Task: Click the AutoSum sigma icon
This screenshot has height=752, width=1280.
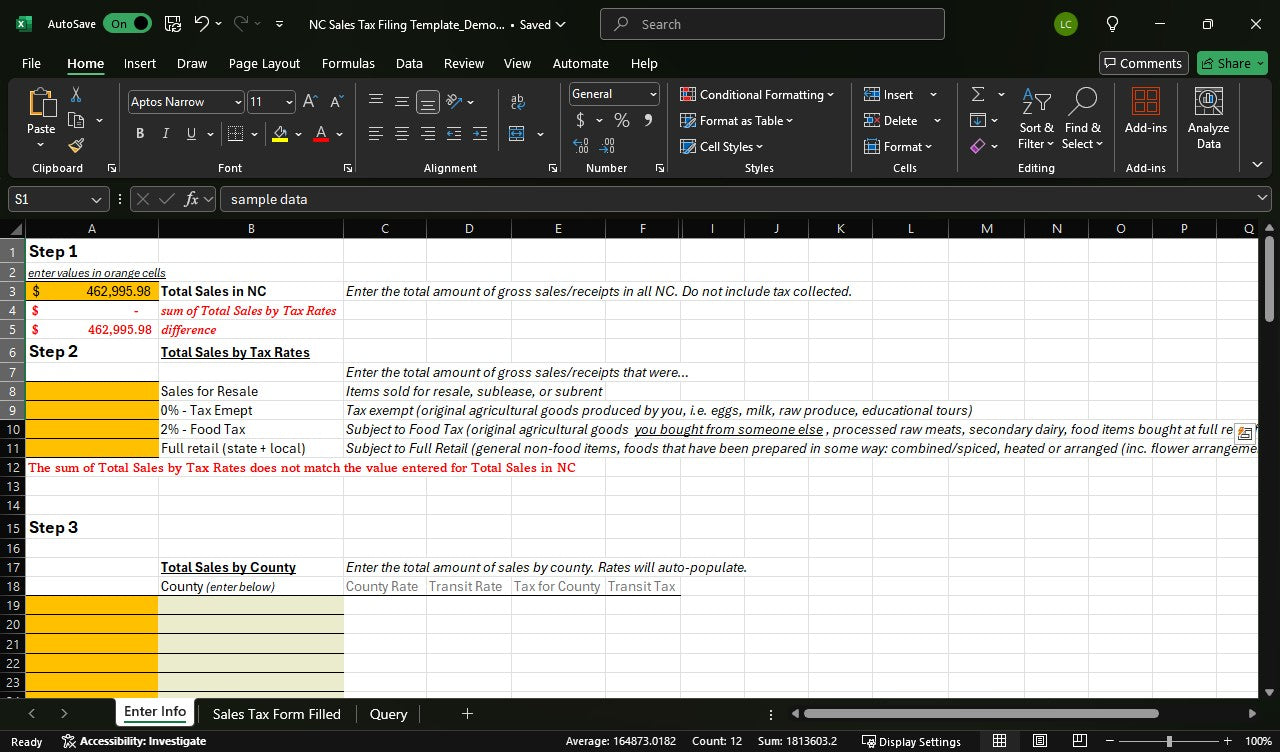Action: 978,94
